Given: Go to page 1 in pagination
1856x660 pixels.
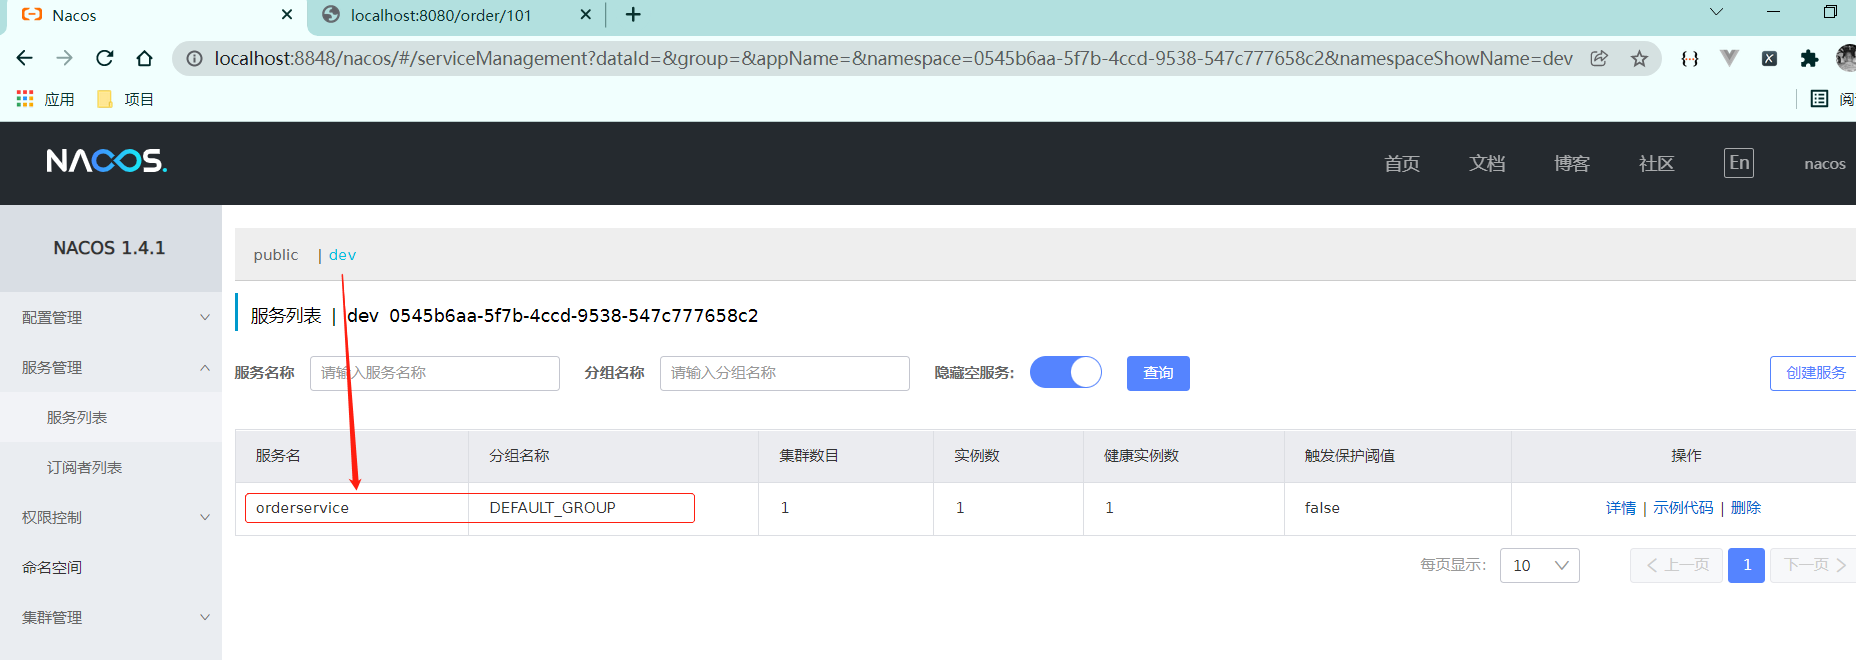Looking at the screenshot, I should pos(1746,565).
